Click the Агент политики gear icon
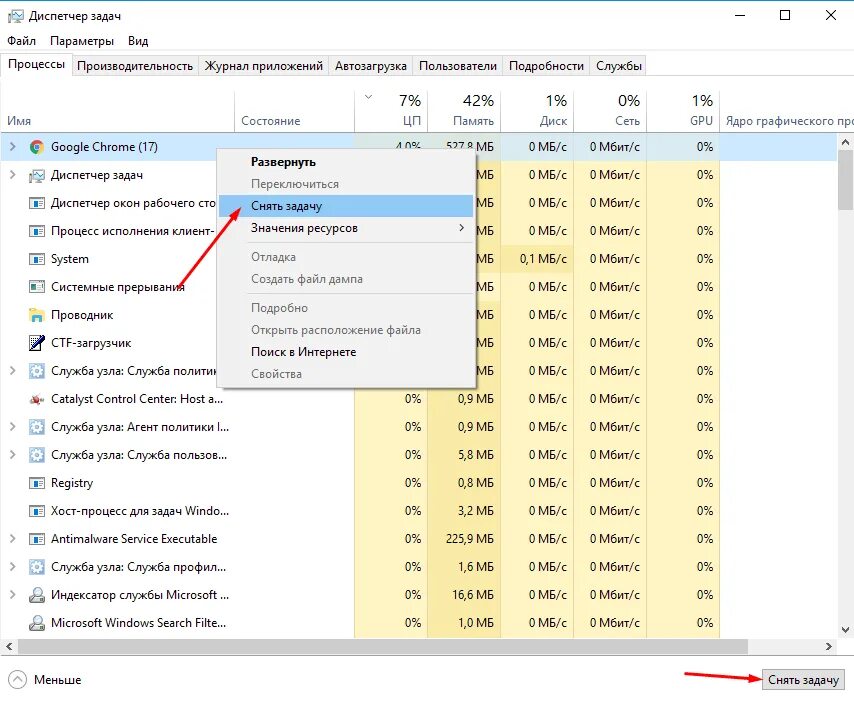The height and width of the screenshot is (704, 854). (36, 427)
